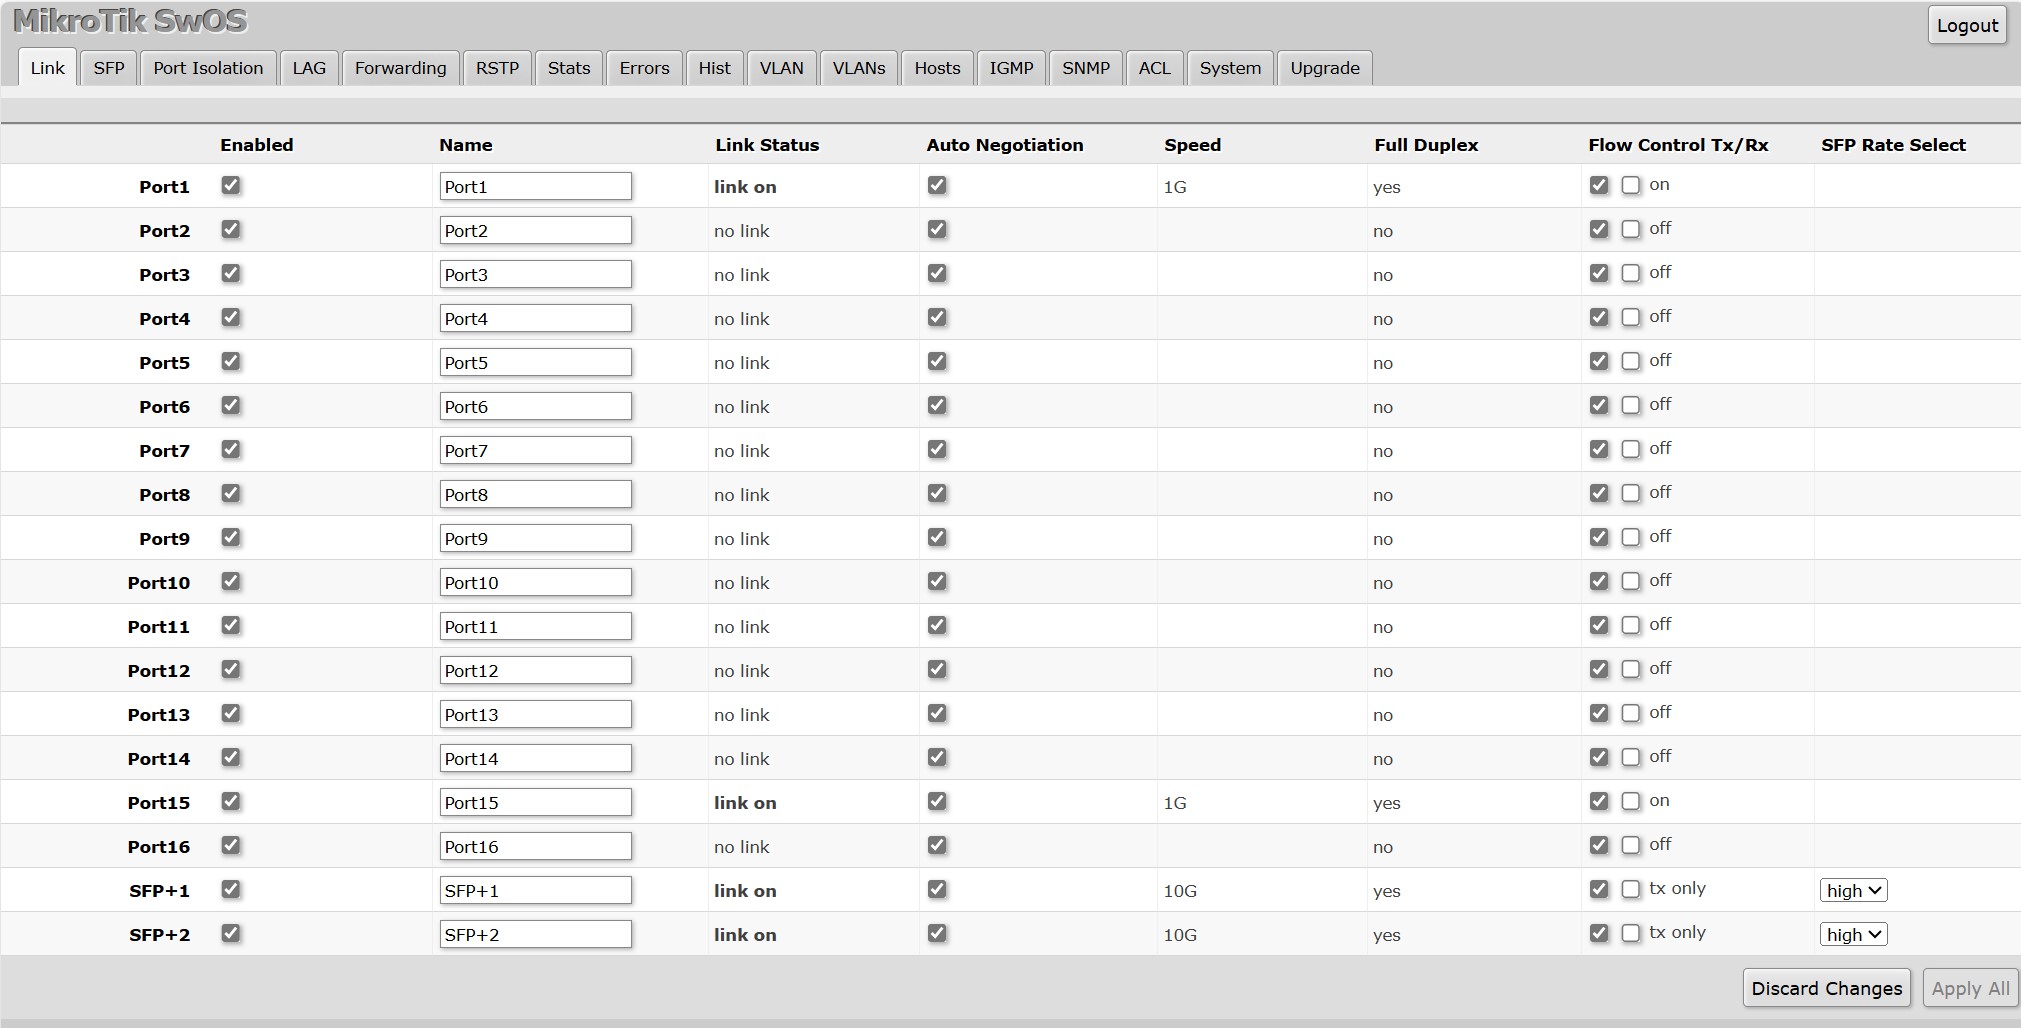The width and height of the screenshot is (2021, 1028).
Task: Open the IGMP settings tab
Action: (x=1011, y=68)
